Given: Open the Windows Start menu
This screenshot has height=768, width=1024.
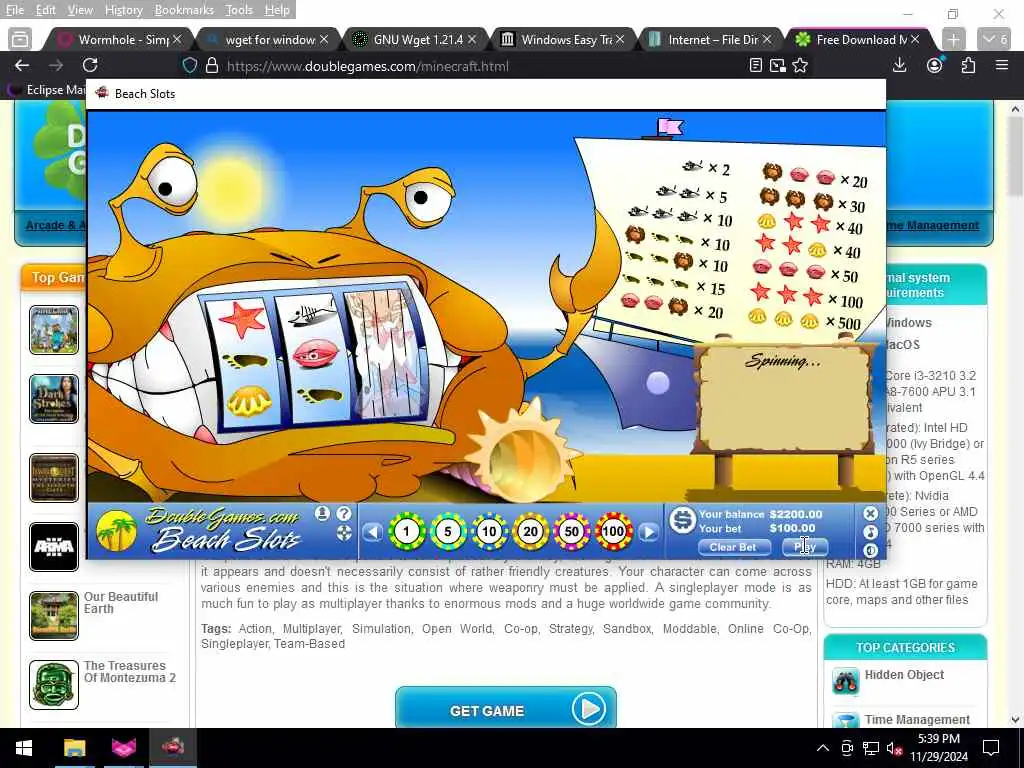Looking at the screenshot, I should (24, 748).
